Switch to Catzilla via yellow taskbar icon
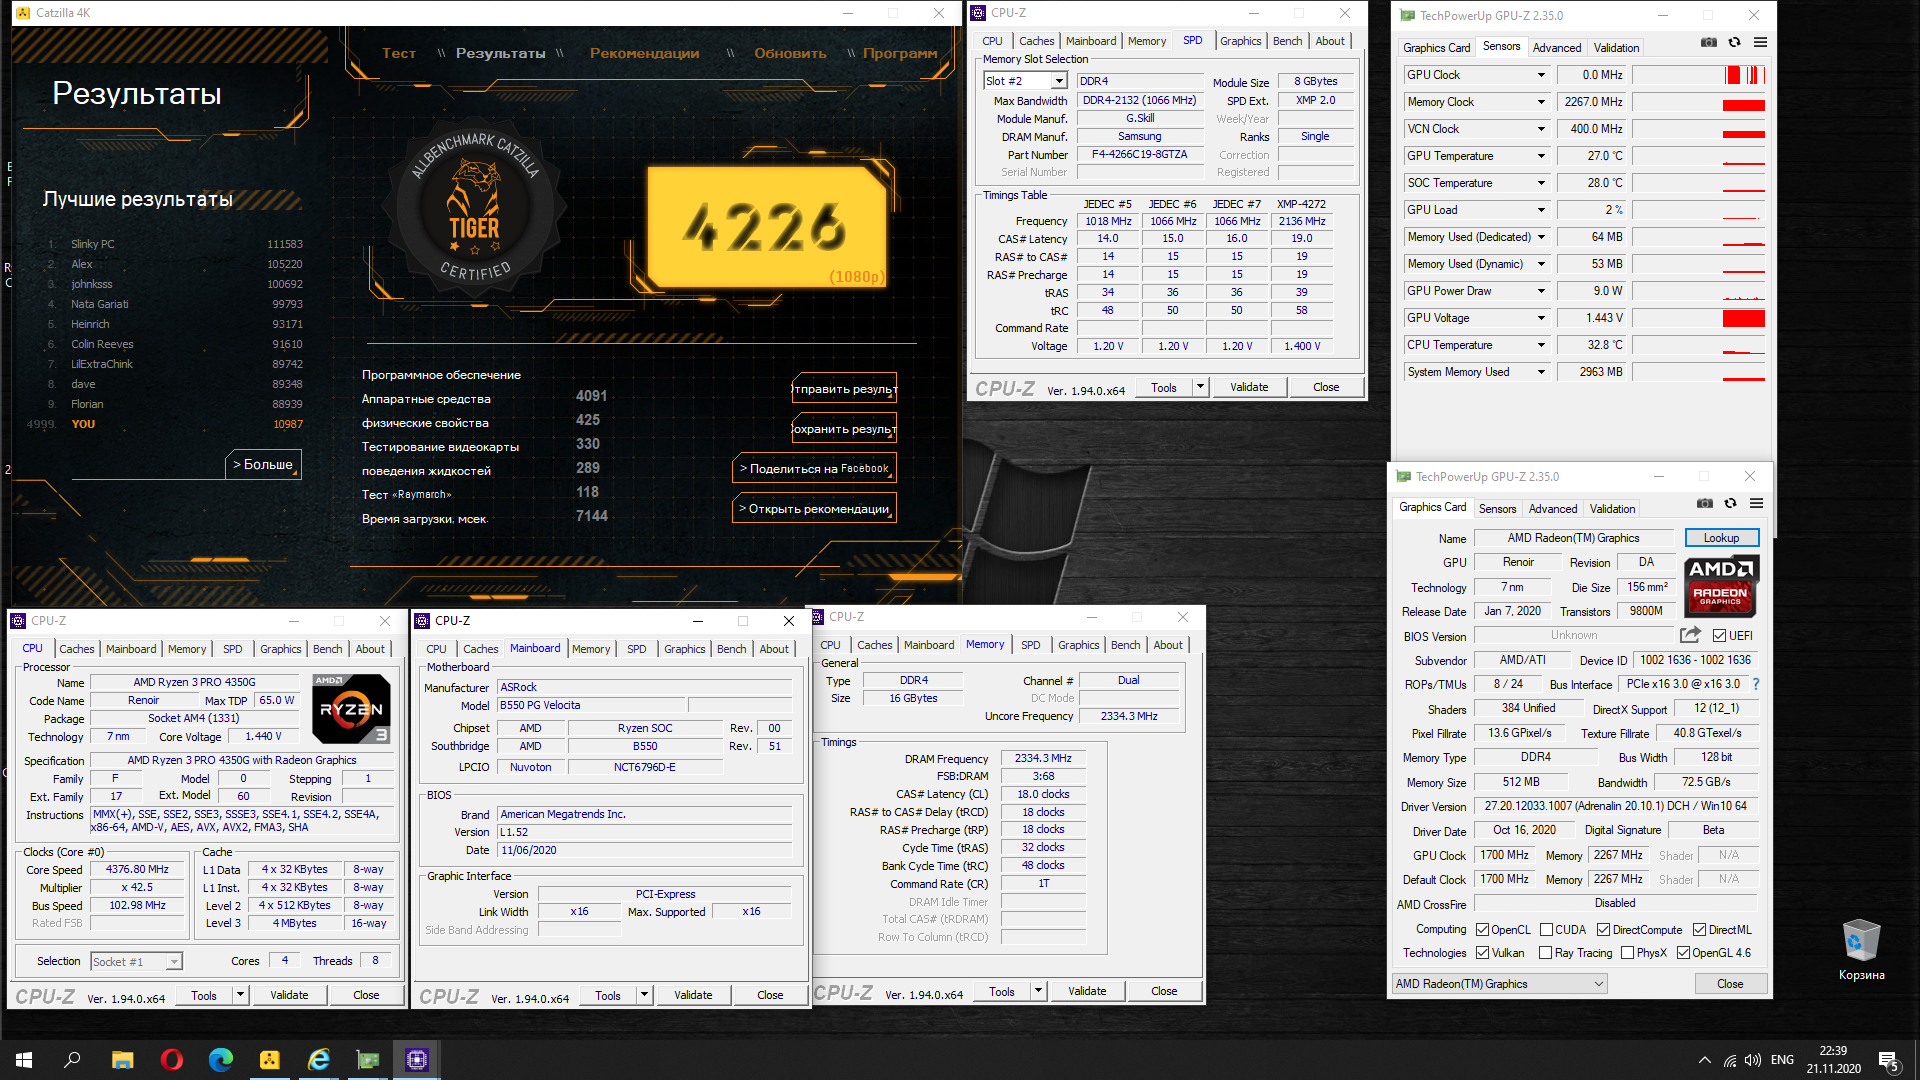1920x1080 pixels. tap(269, 1060)
